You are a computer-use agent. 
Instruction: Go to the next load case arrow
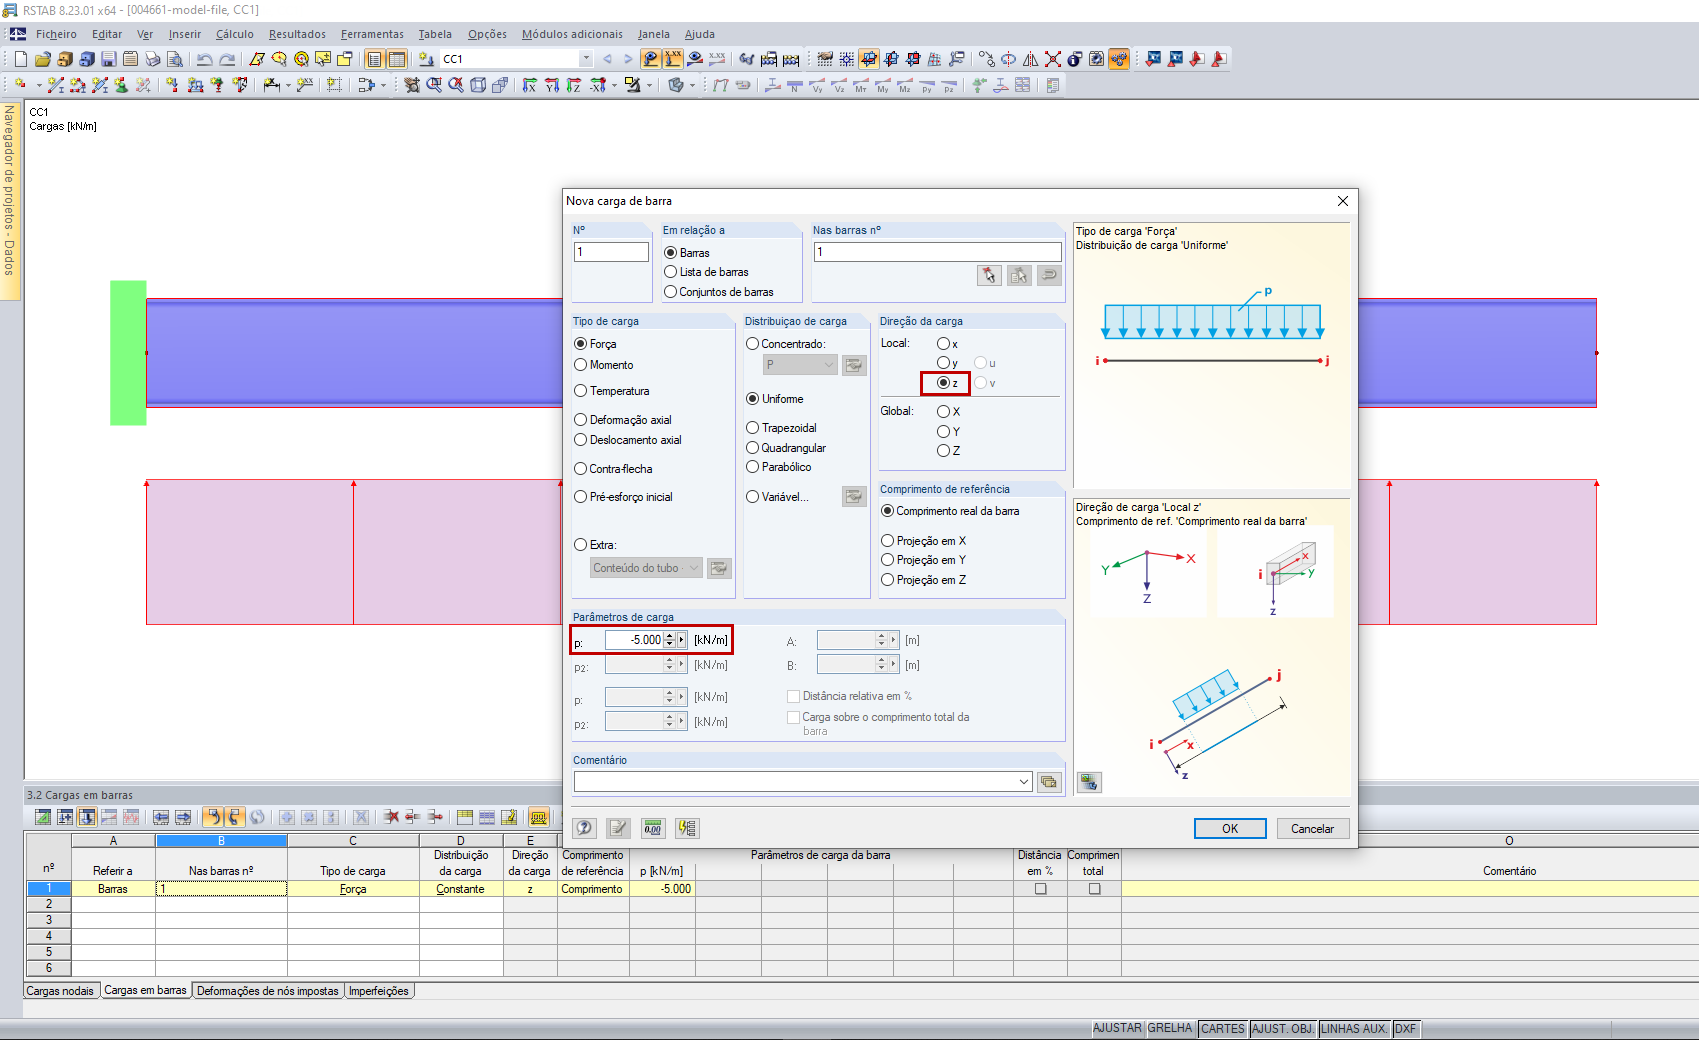628,59
